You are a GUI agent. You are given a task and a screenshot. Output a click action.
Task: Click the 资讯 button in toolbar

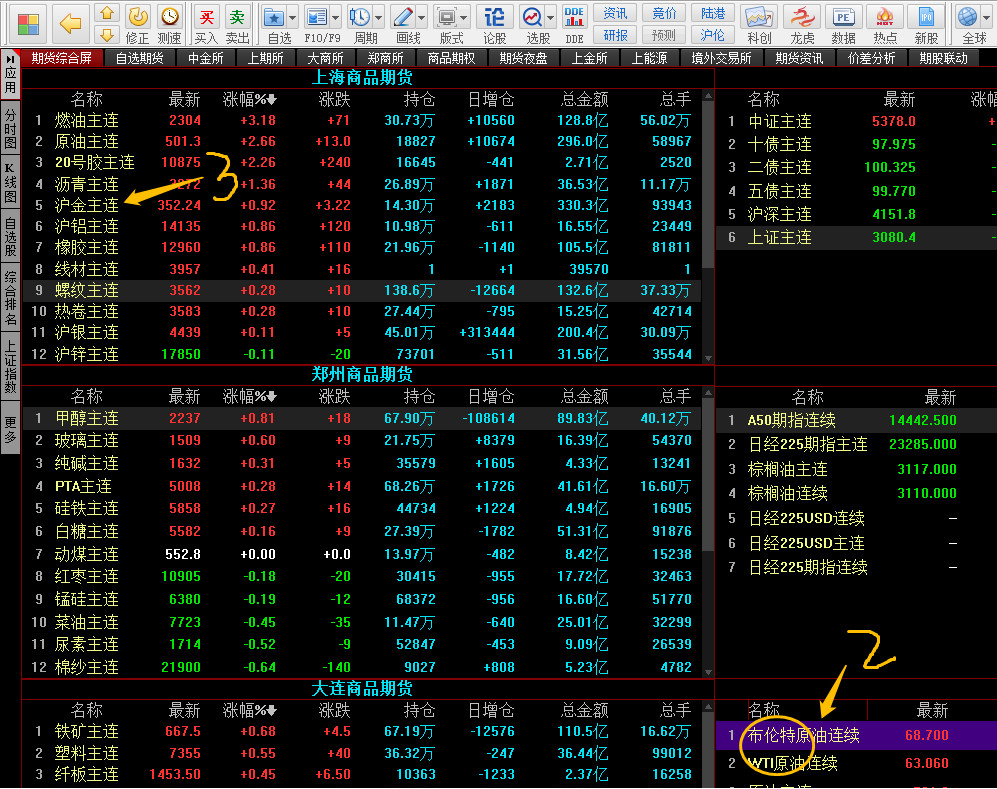pos(616,13)
